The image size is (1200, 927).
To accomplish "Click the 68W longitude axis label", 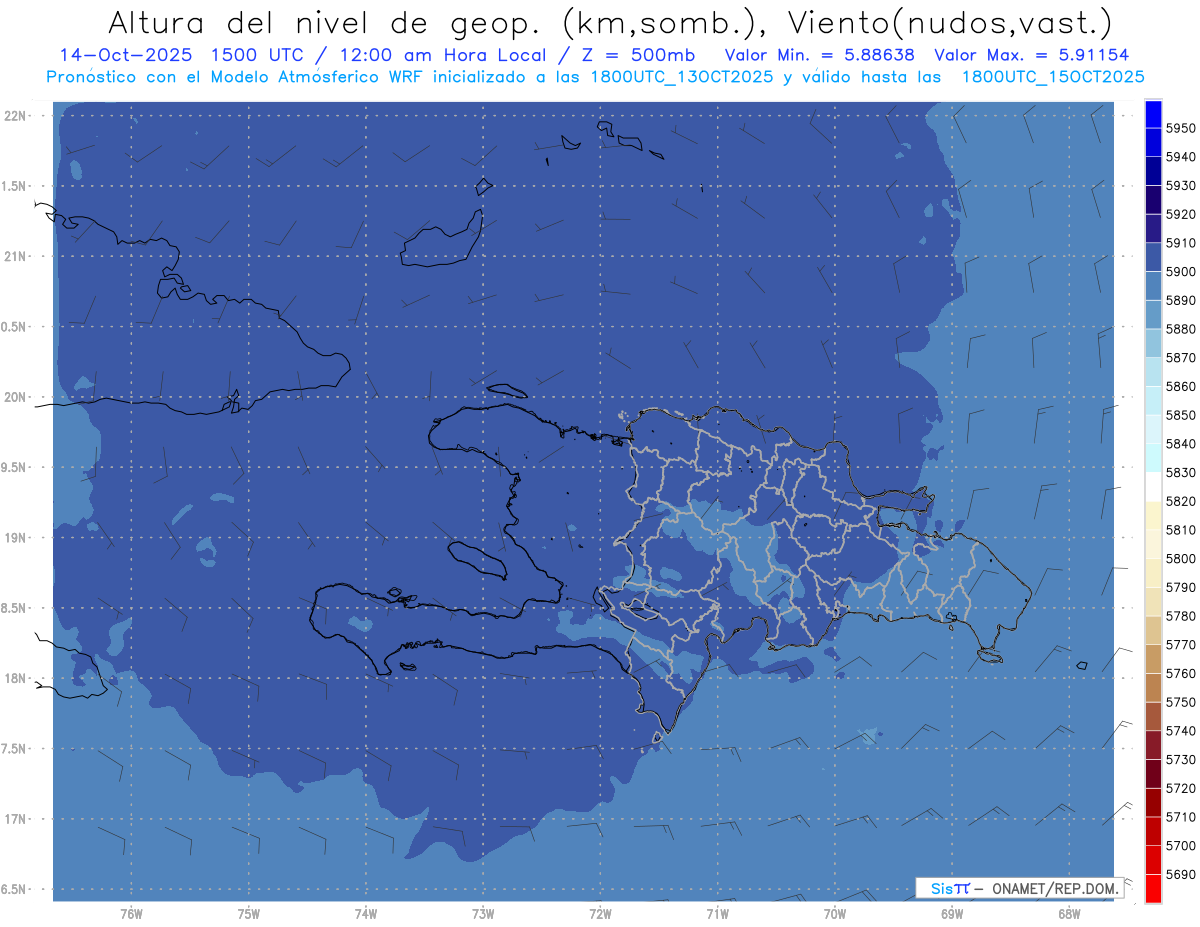I will 1068,914.
